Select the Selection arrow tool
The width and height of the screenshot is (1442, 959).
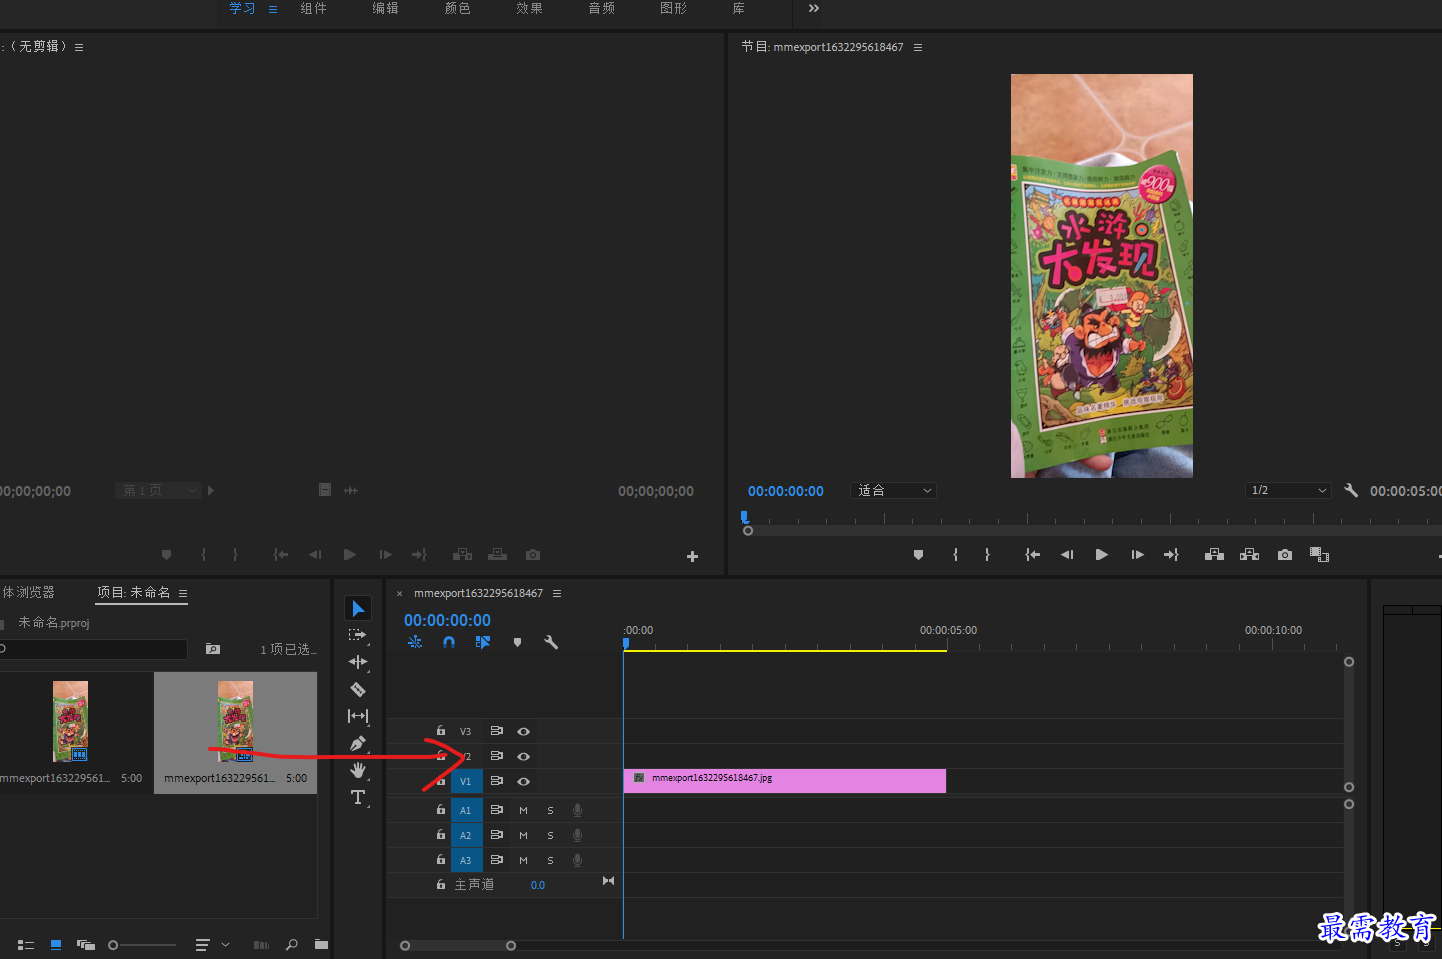[x=358, y=608]
